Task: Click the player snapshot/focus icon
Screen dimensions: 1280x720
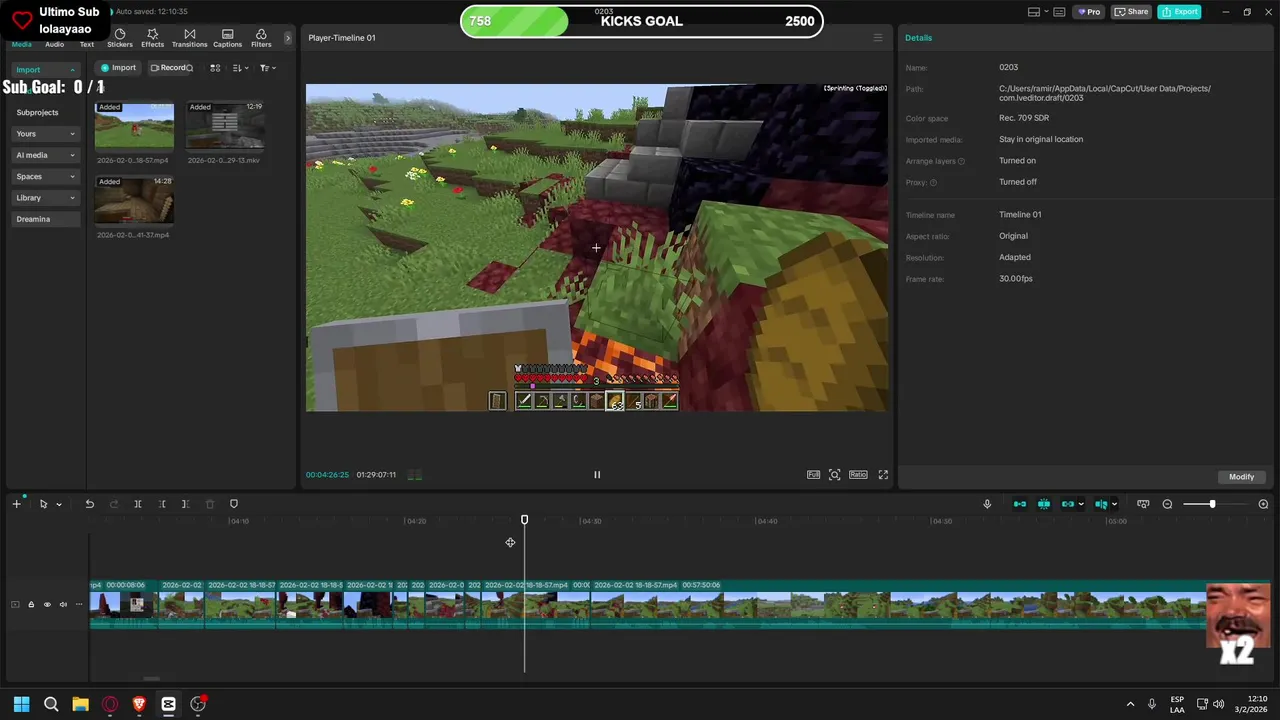Action: pos(835,475)
